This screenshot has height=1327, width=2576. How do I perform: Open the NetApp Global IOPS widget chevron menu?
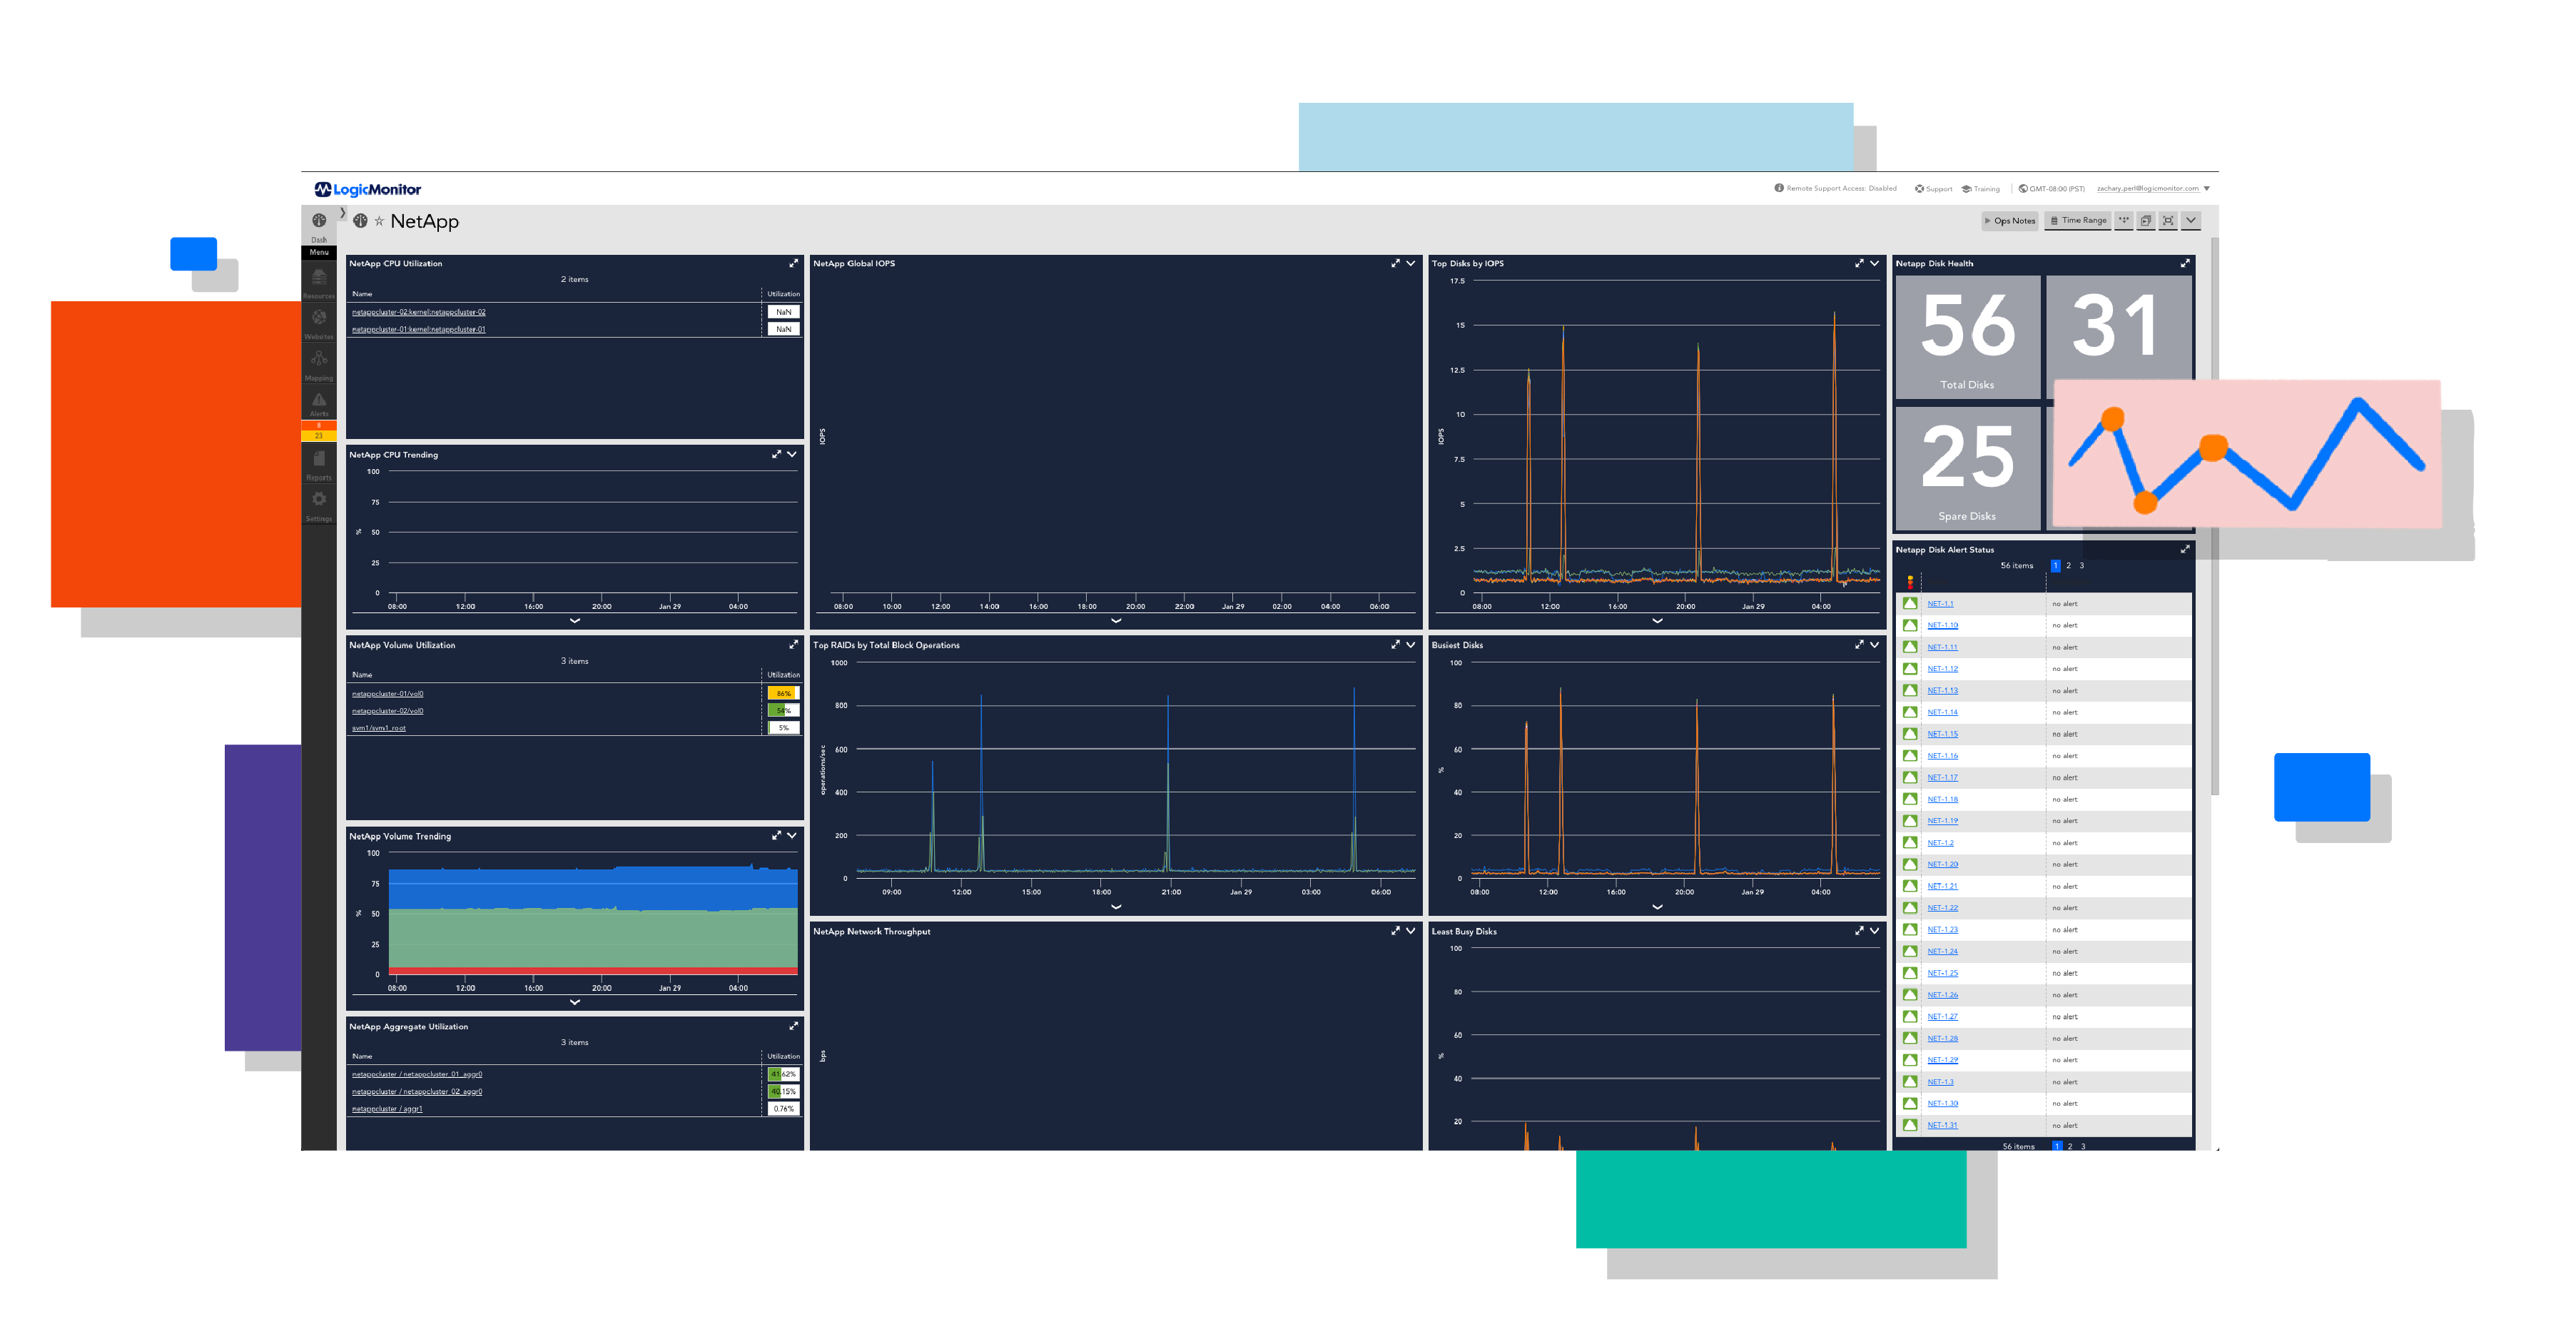pyautogui.click(x=1411, y=264)
